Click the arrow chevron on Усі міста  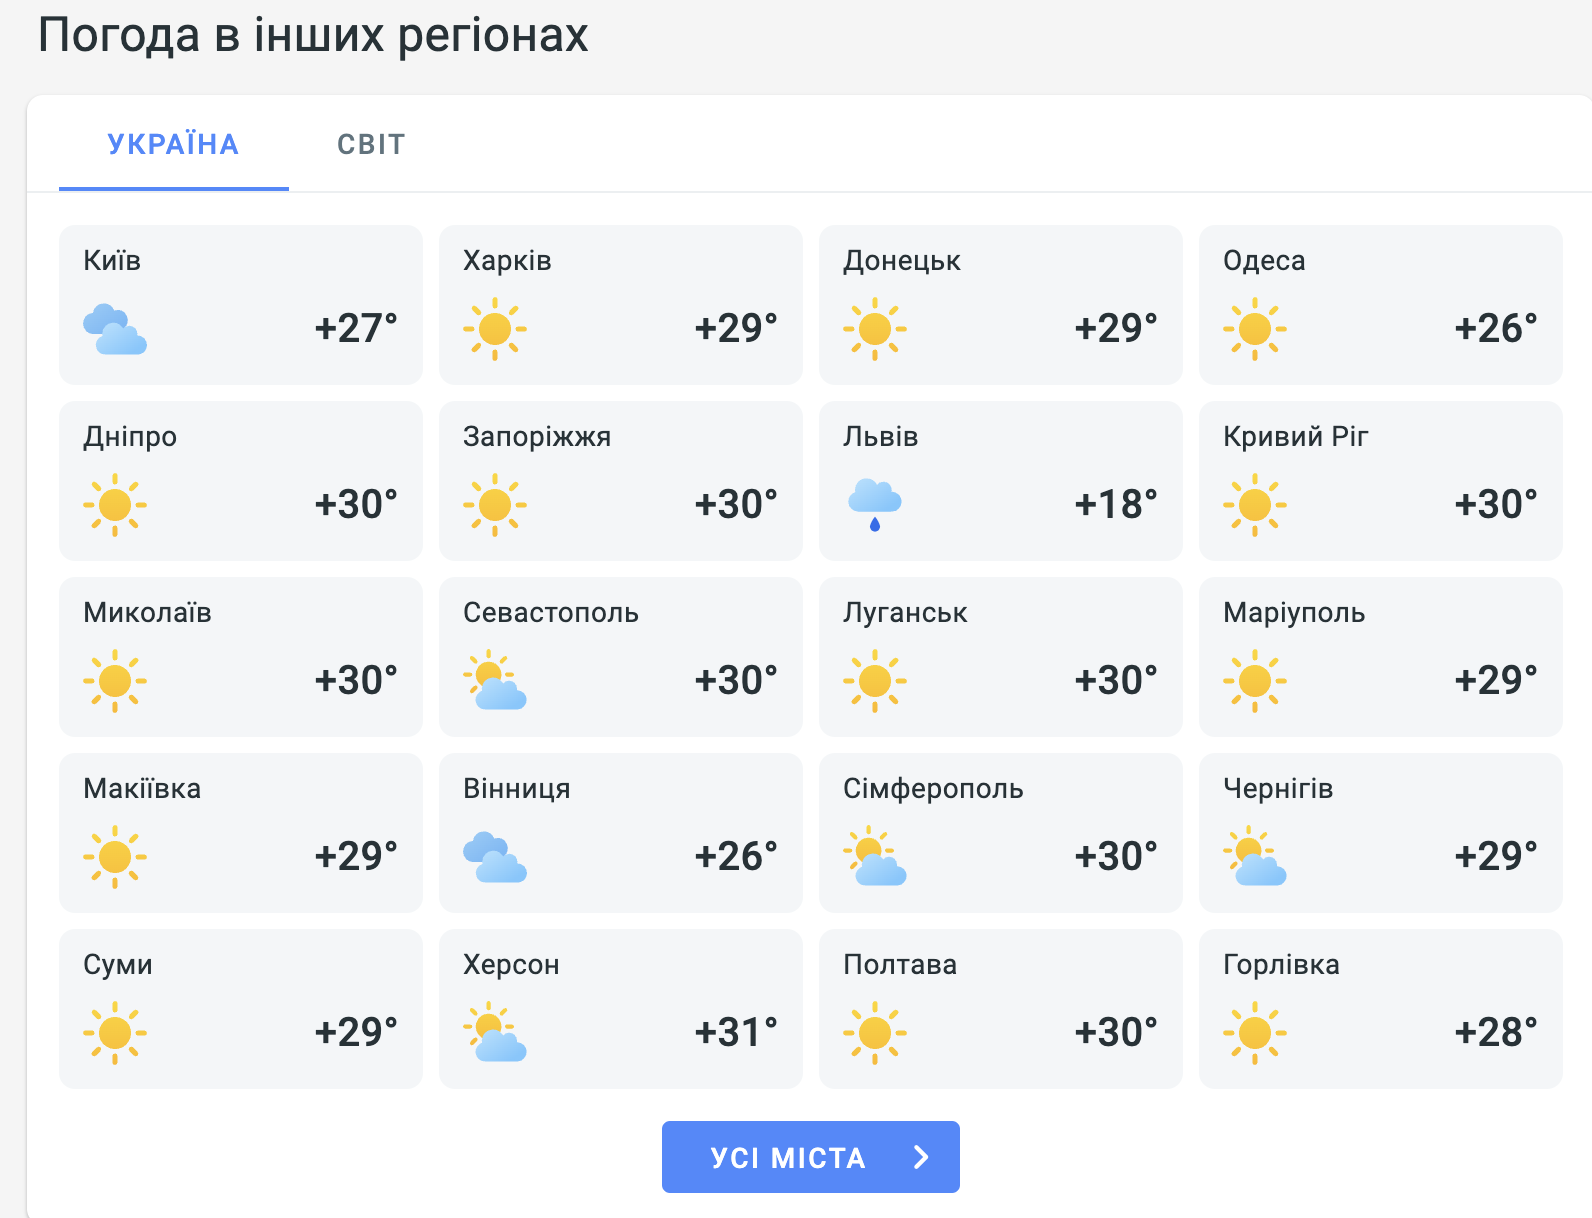coord(921,1157)
